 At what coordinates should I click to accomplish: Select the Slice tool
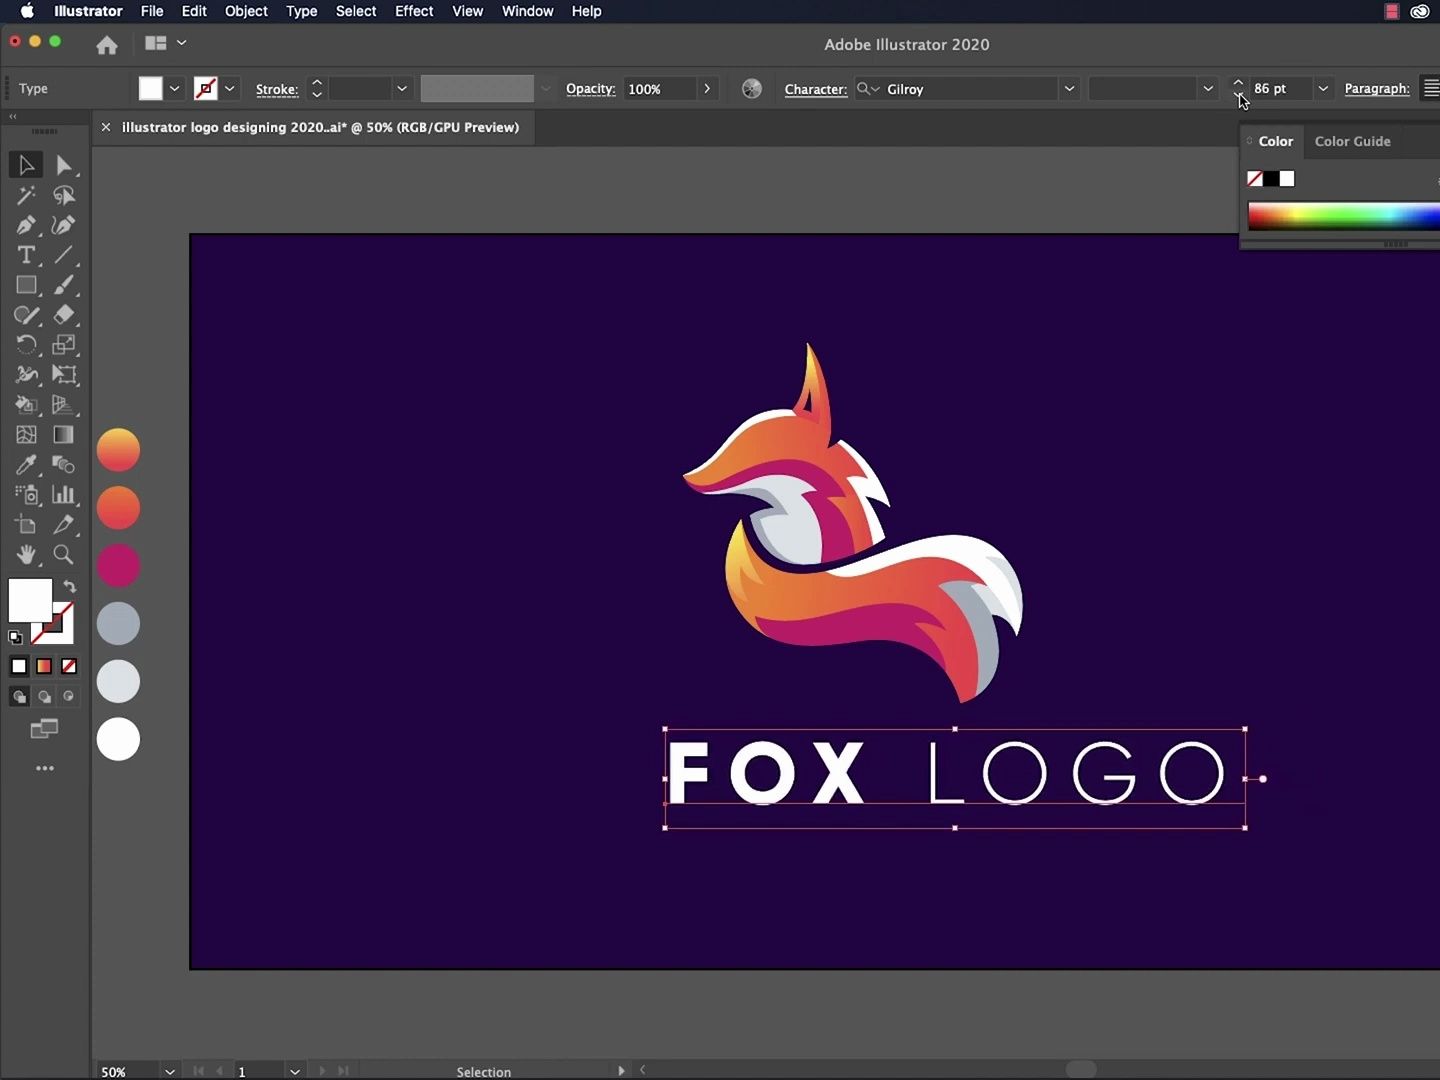[x=64, y=525]
